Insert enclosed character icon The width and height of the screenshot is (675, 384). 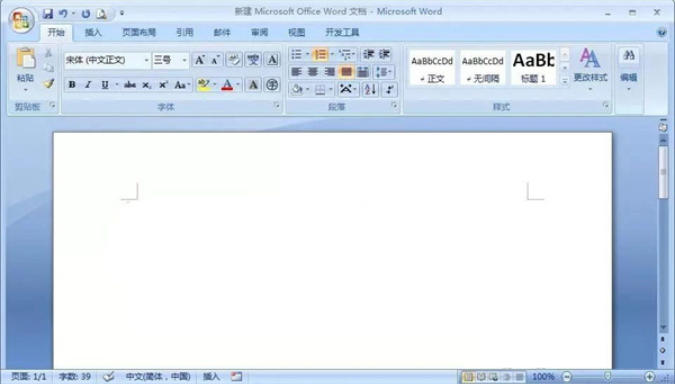272,85
